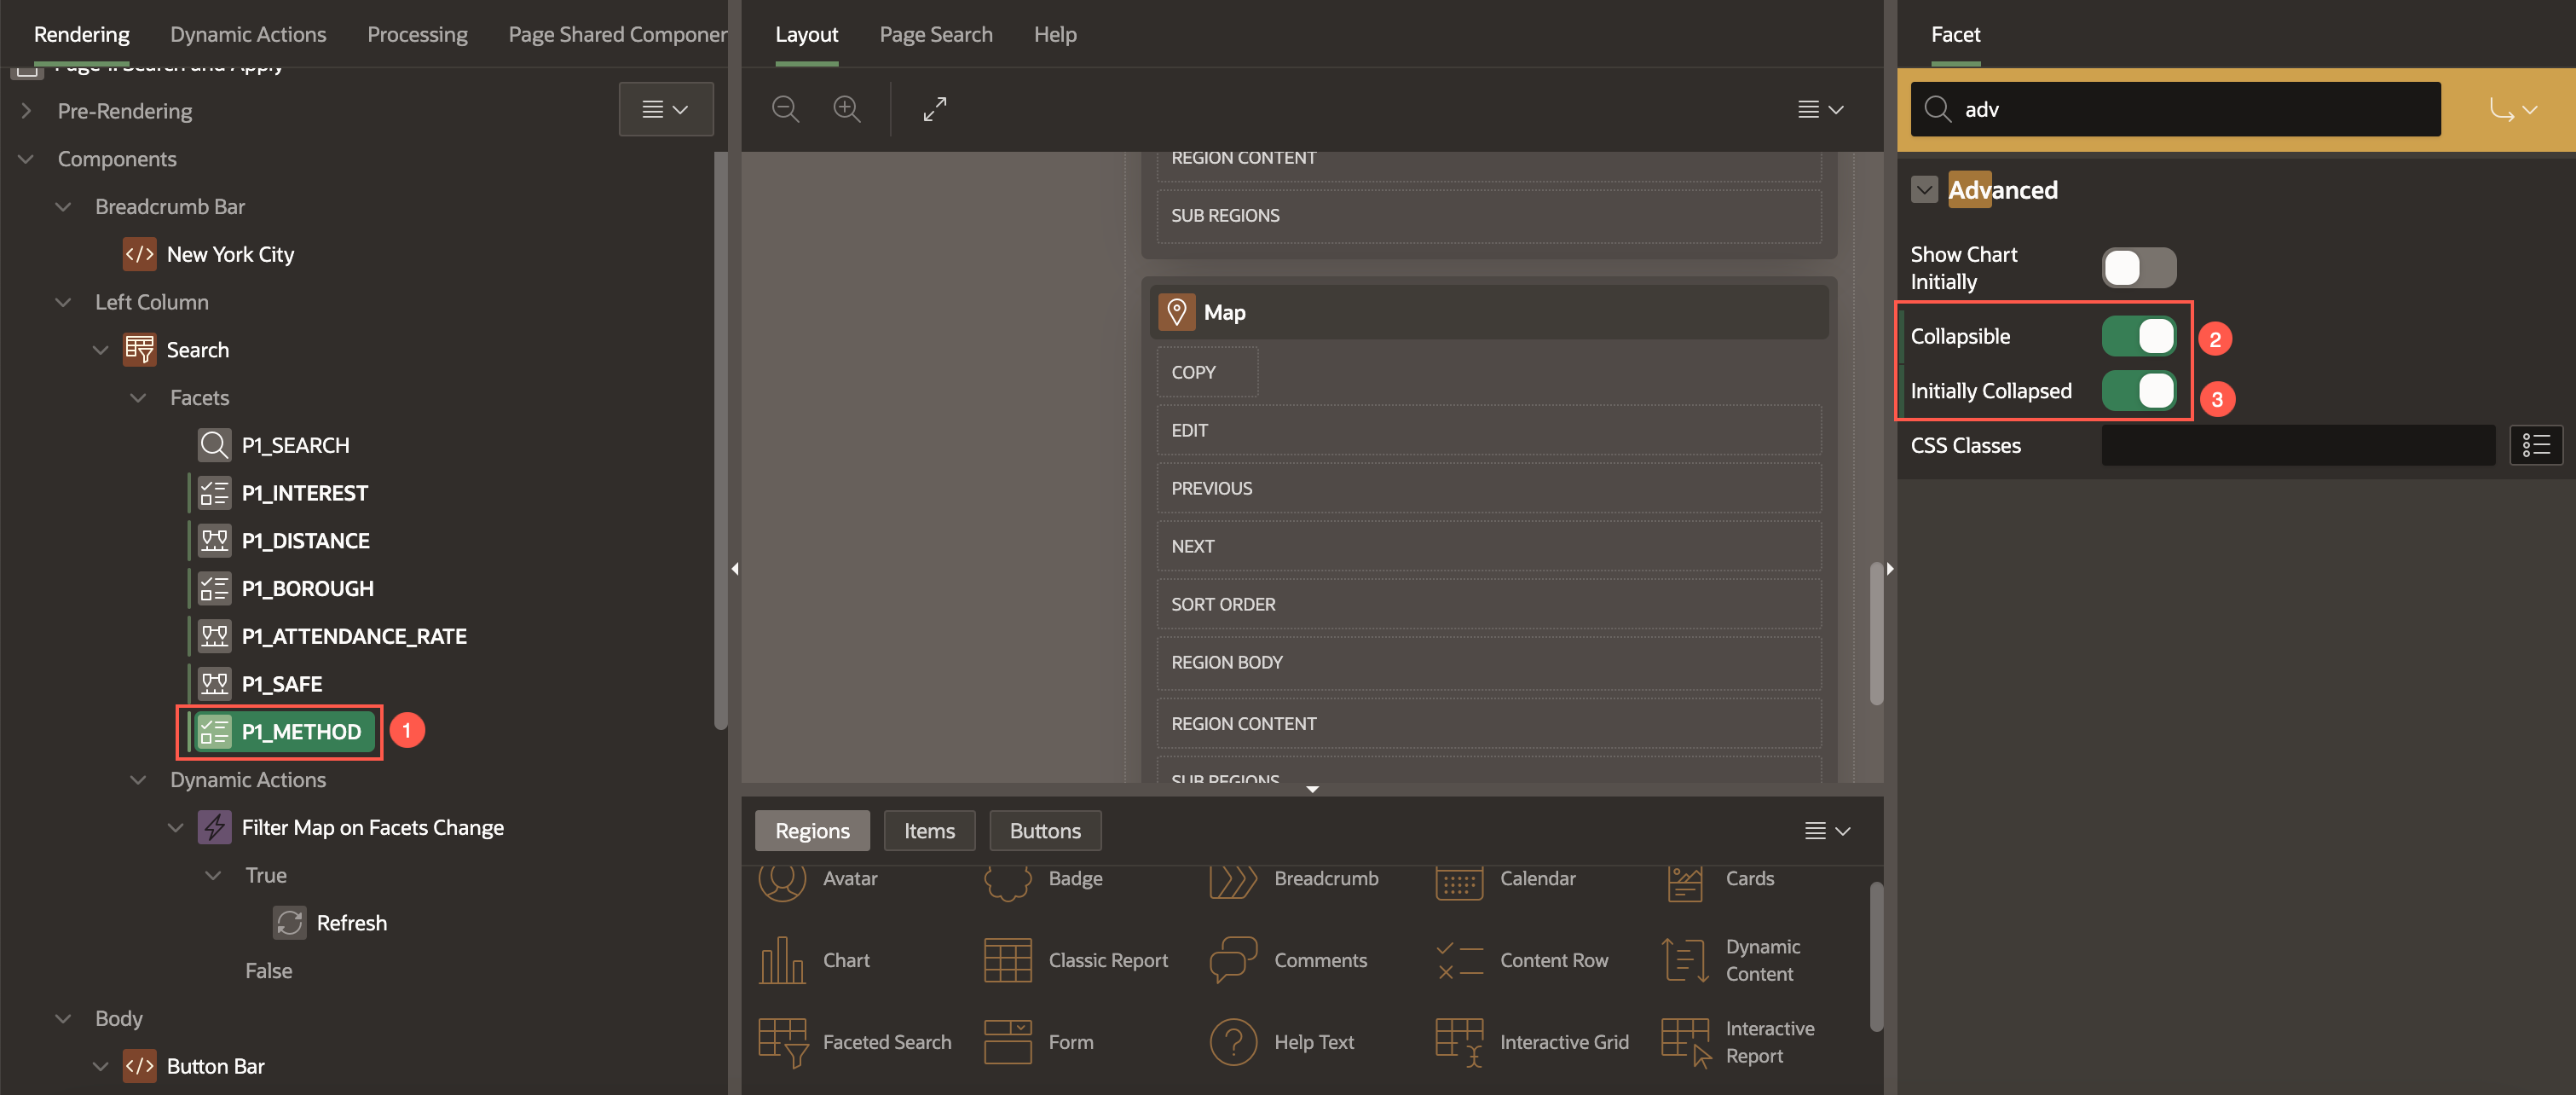Click the Map region pin icon
Viewport: 2576px width, 1095px height.
click(1176, 312)
